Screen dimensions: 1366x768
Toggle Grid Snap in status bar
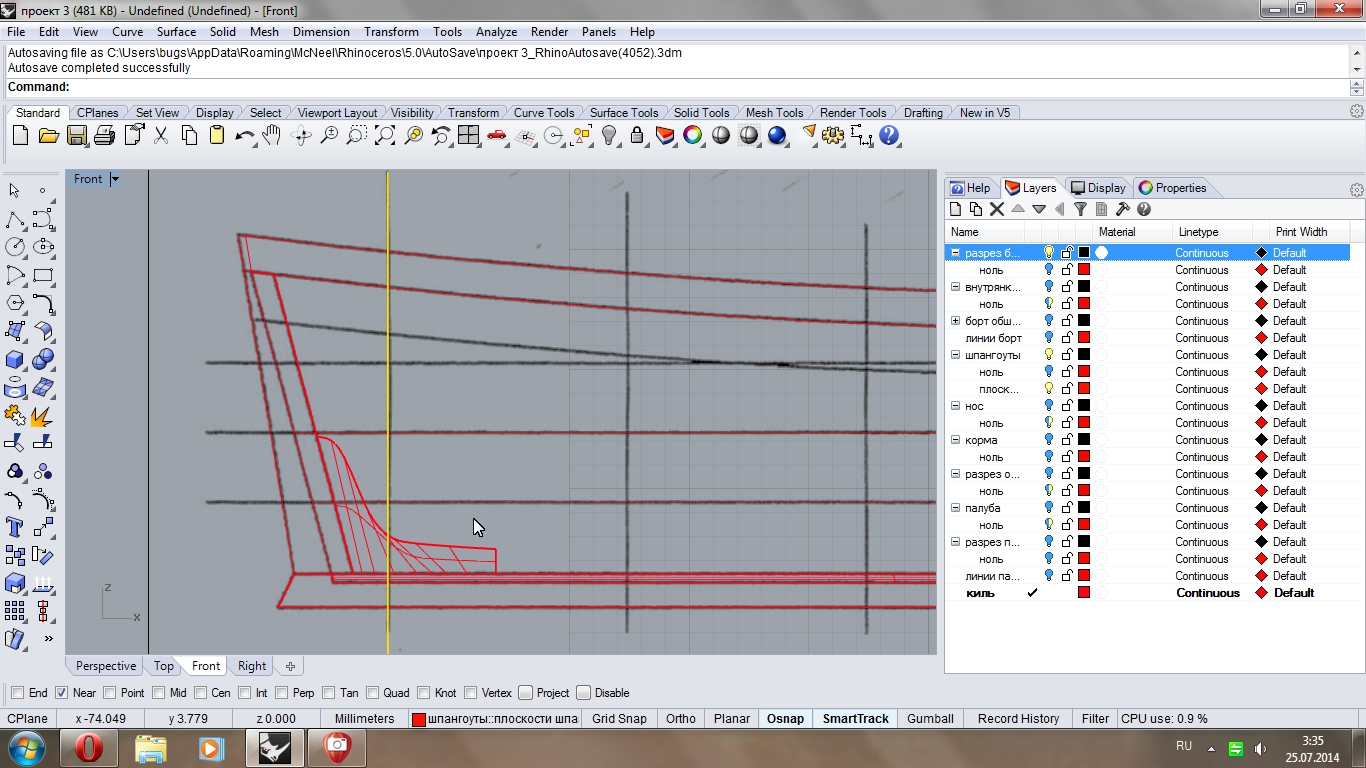coord(619,718)
